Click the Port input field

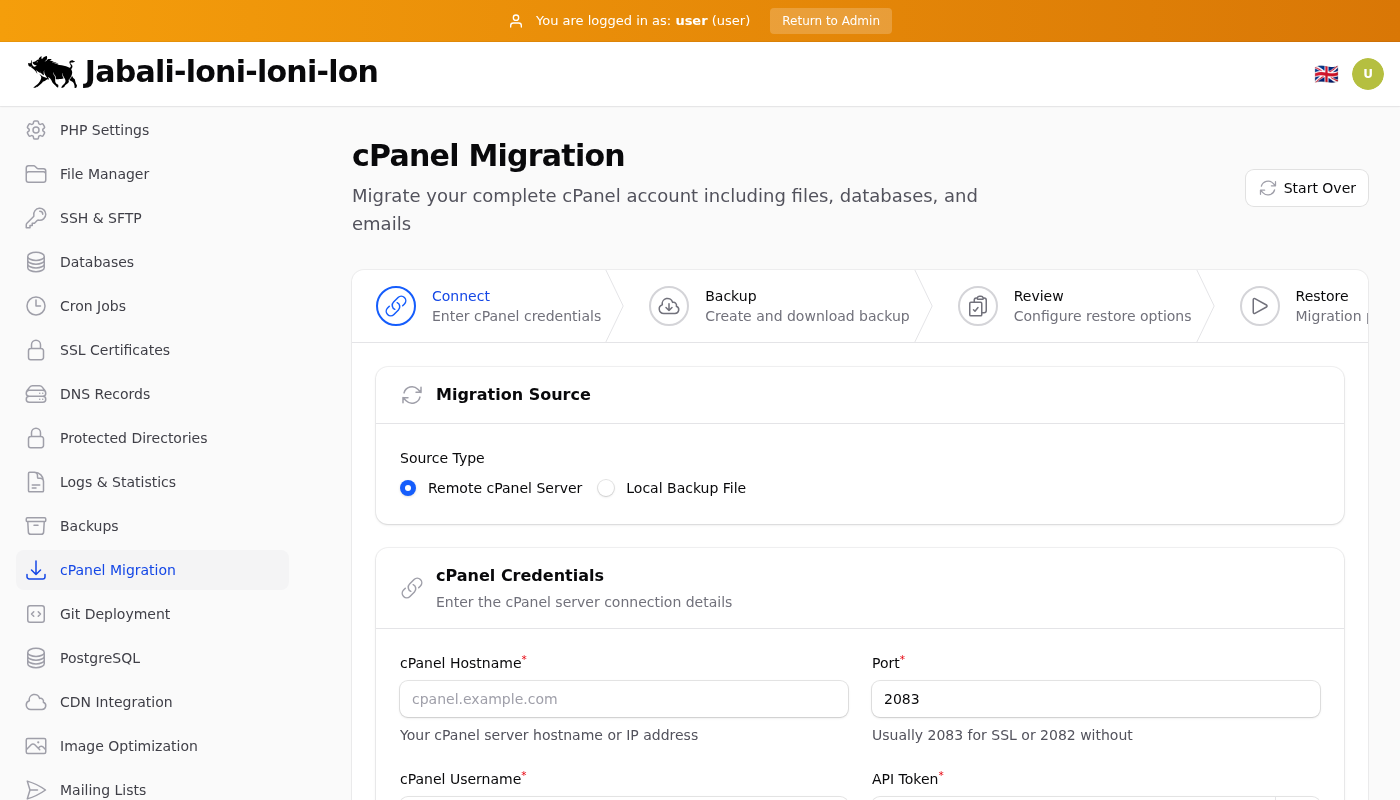1095,699
